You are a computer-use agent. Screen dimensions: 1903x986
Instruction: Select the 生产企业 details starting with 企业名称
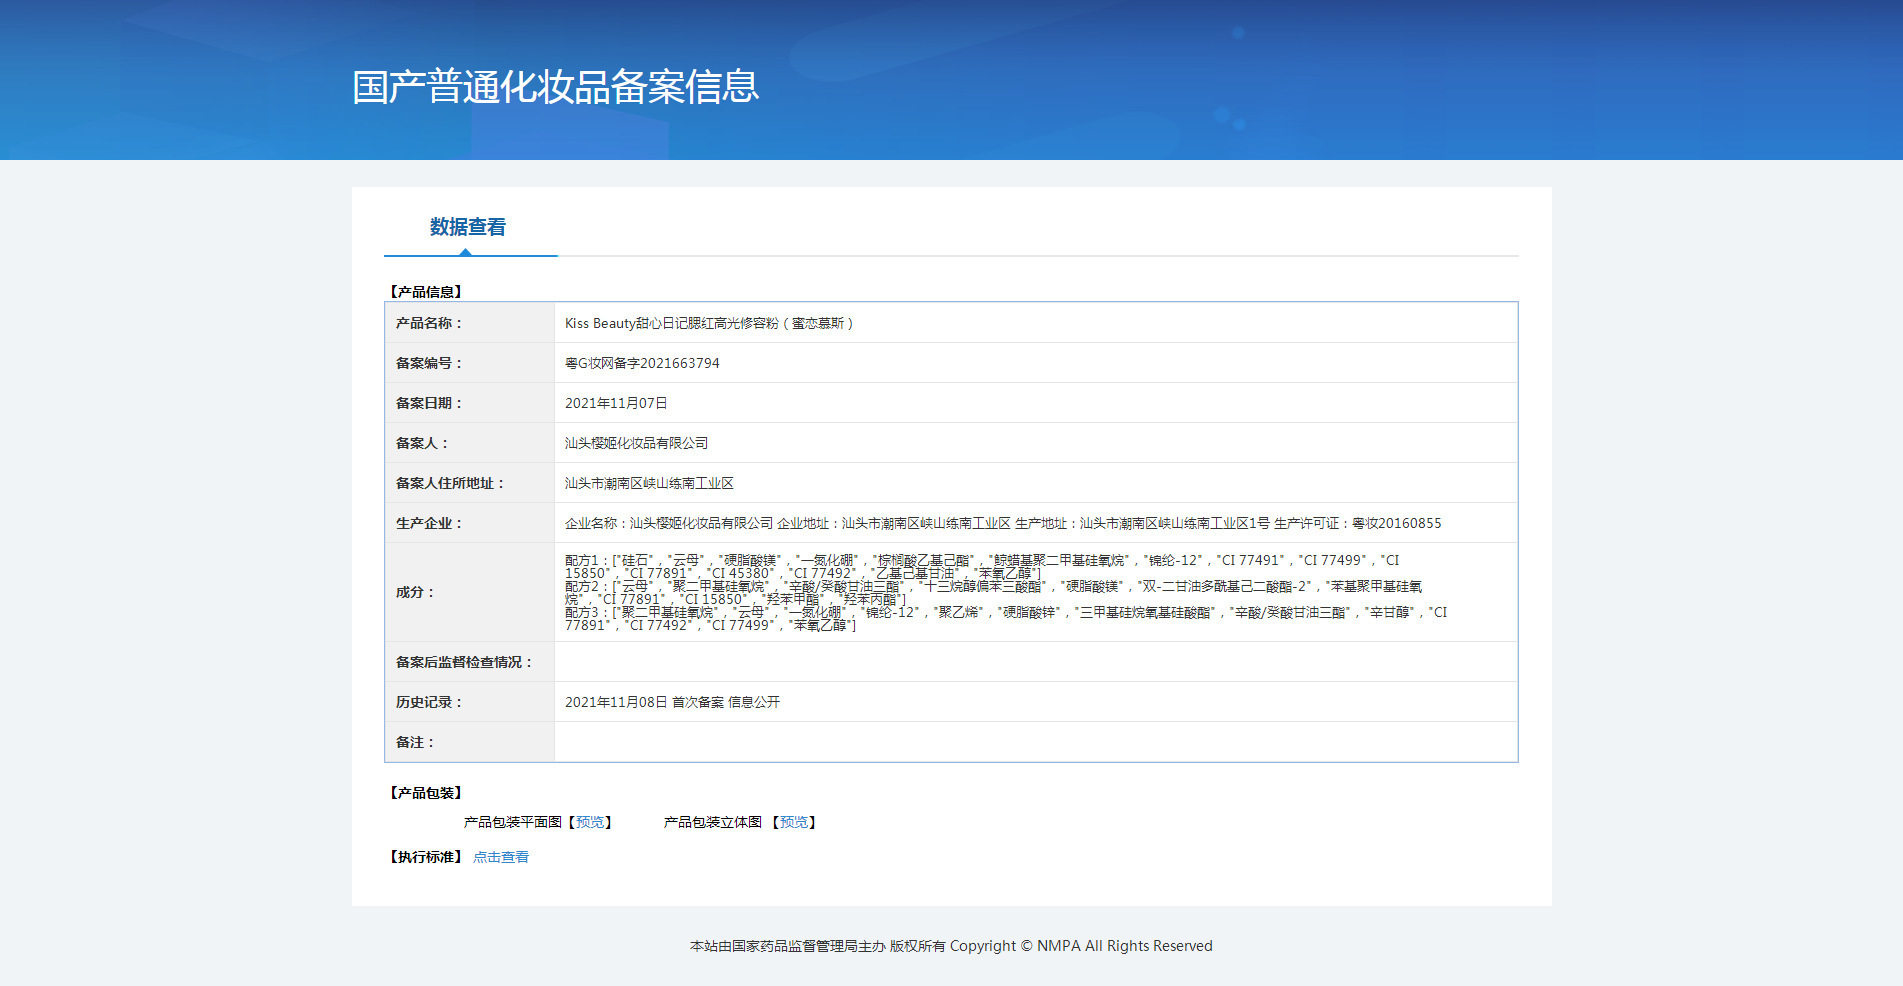(x=1003, y=523)
